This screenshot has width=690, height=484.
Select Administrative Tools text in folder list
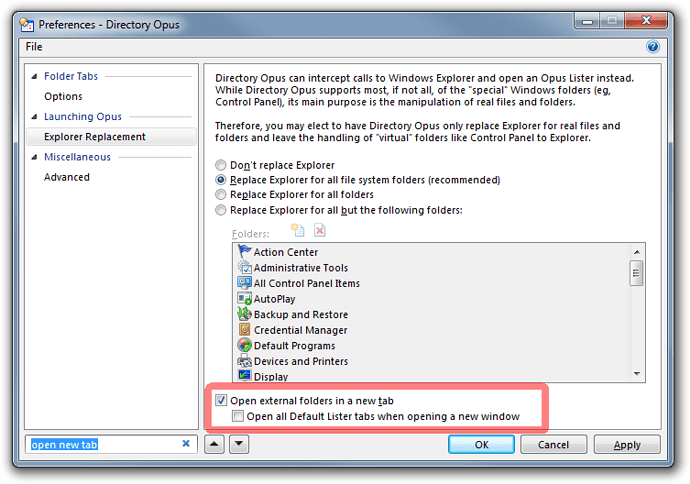tap(301, 268)
